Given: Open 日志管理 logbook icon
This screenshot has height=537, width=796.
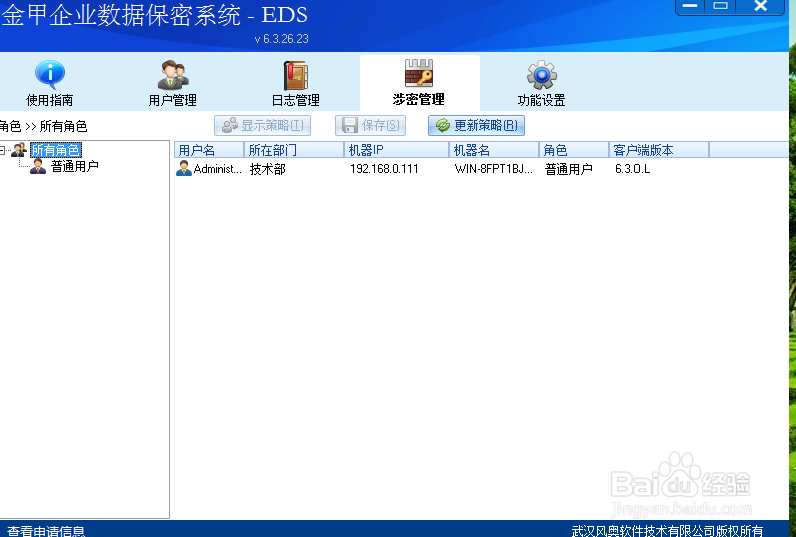Looking at the screenshot, I should [x=295, y=76].
